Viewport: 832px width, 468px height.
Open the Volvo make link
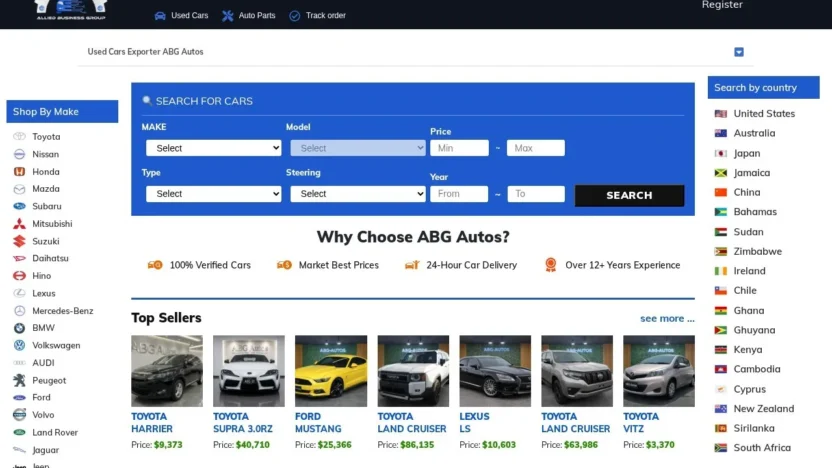click(43, 415)
